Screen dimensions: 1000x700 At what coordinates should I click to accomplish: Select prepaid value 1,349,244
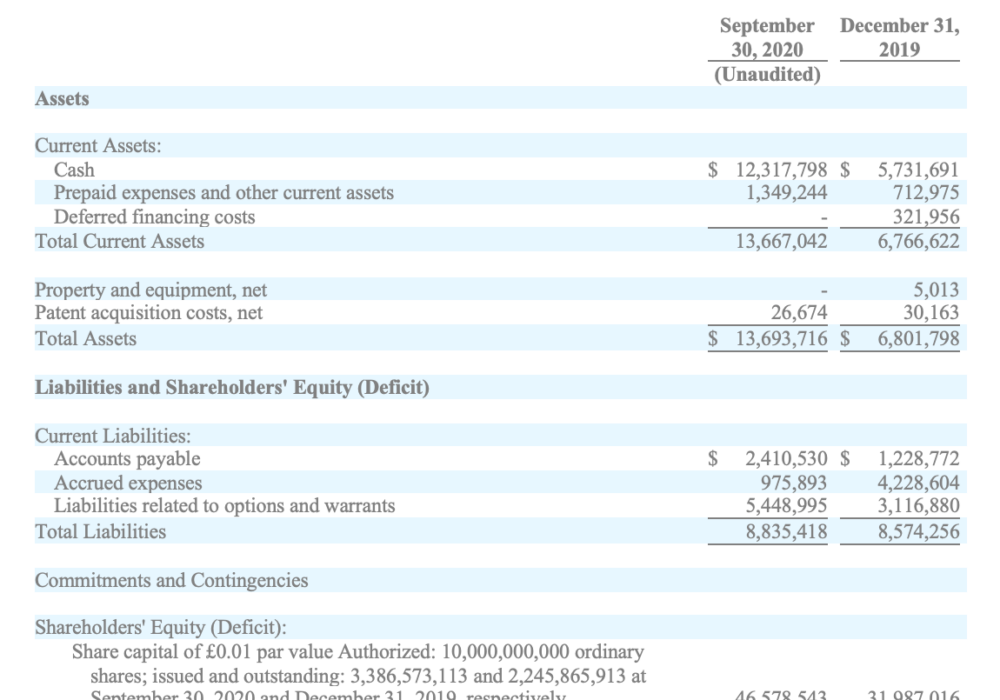coord(786,193)
